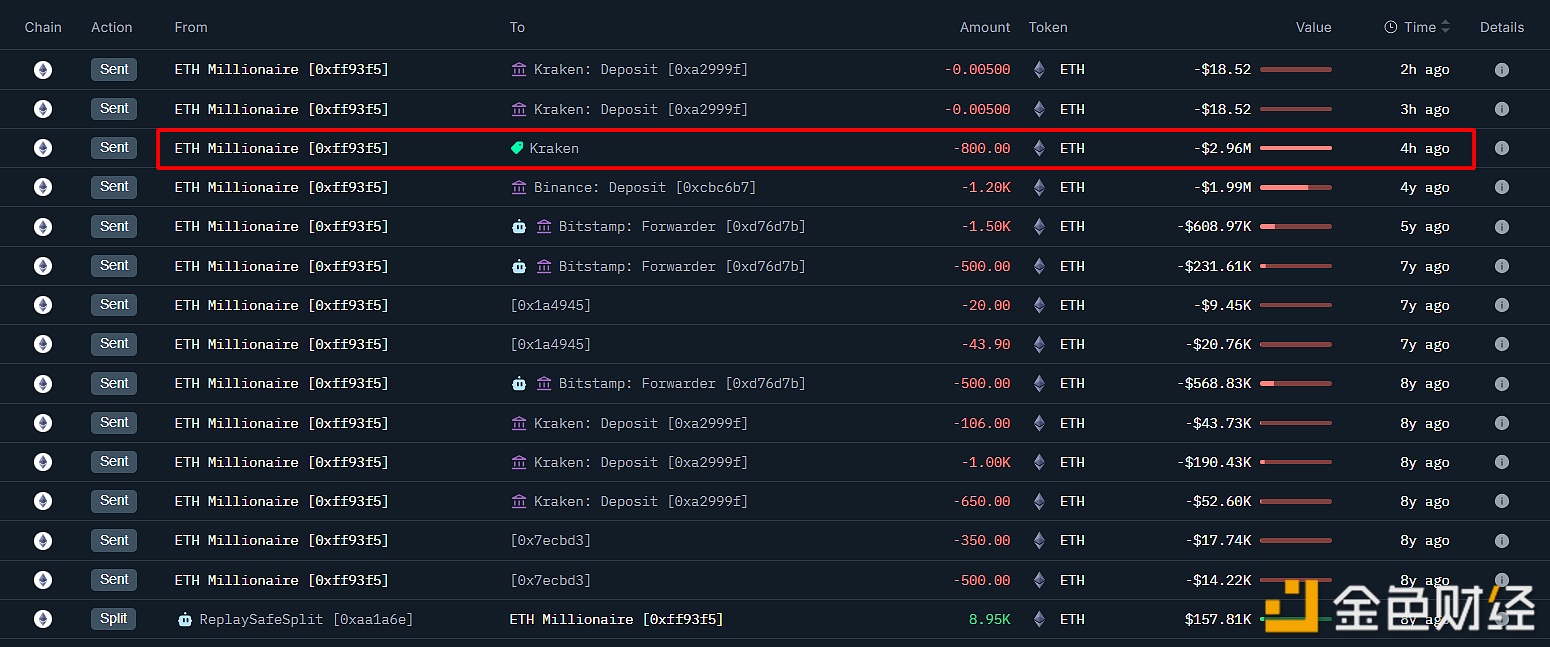Open address [0x1a4945] in the -20.00 row
This screenshot has width=1550, height=647.
point(550,305)
